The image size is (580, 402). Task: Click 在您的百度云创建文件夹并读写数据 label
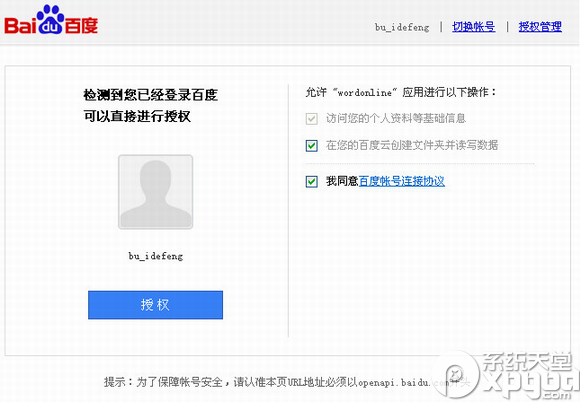pyautogui.click(x=412, y=145)
